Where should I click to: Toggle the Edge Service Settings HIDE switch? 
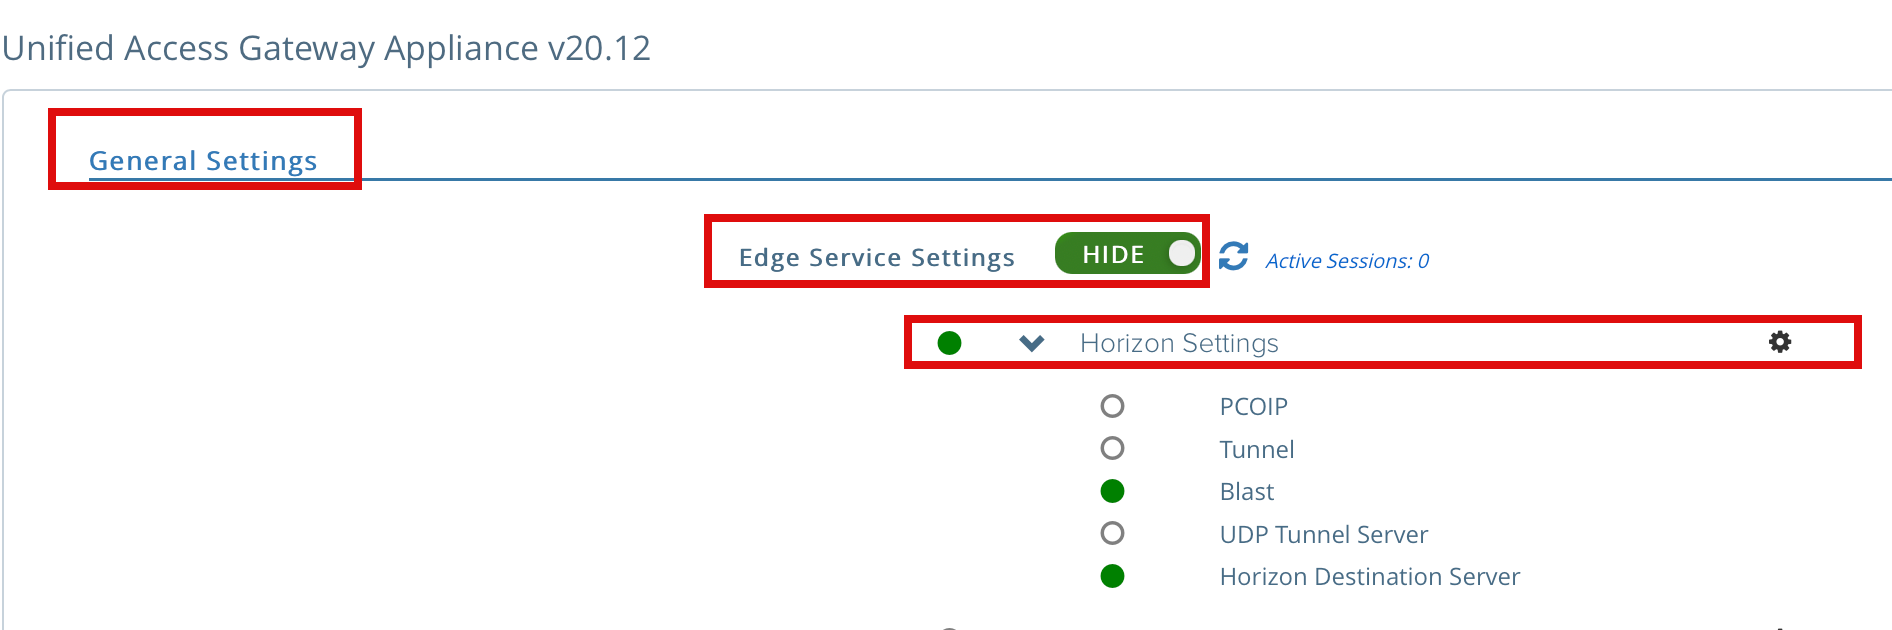pos(1127,254)
